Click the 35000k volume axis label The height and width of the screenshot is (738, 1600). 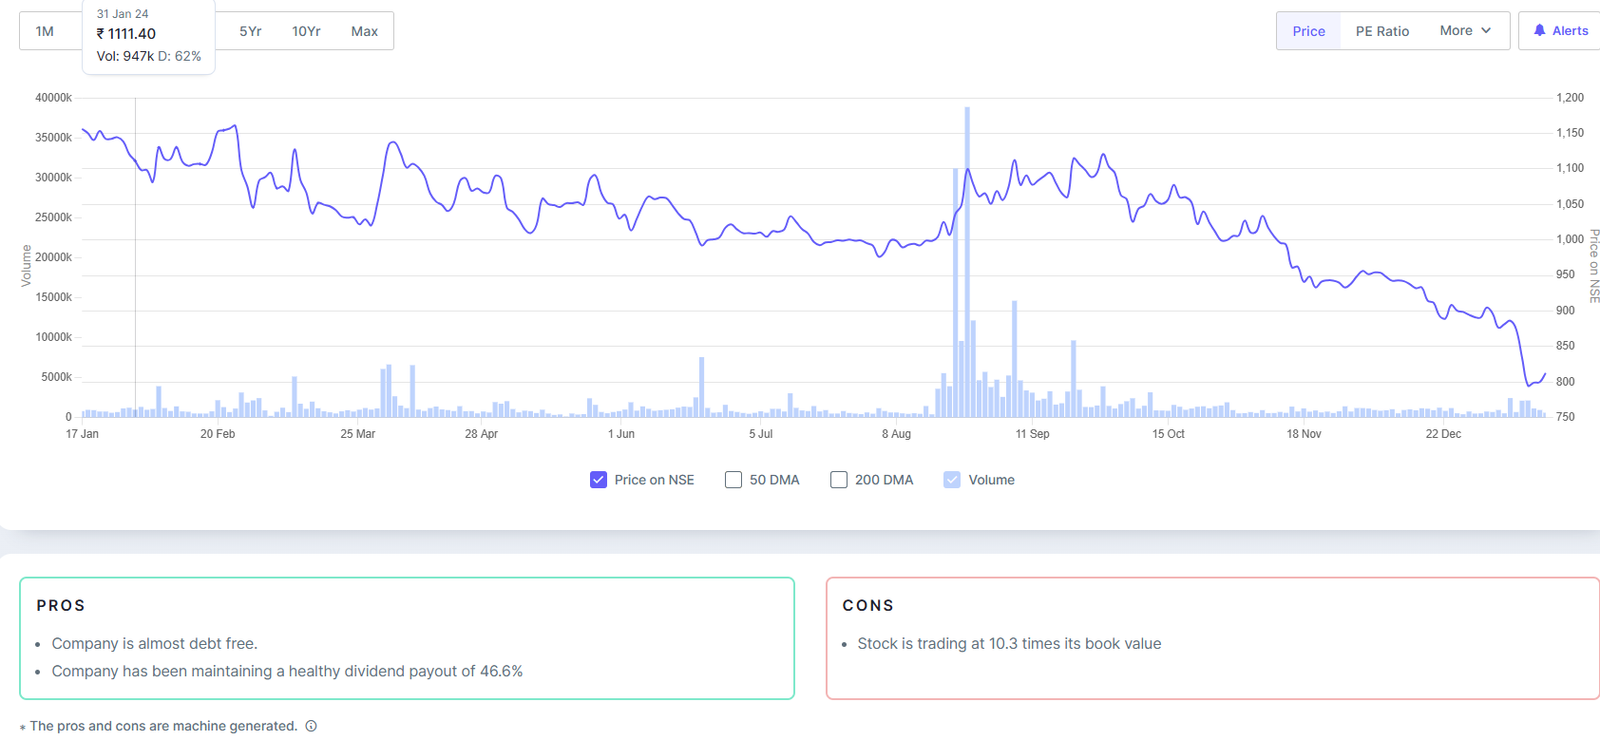(53, 138)
